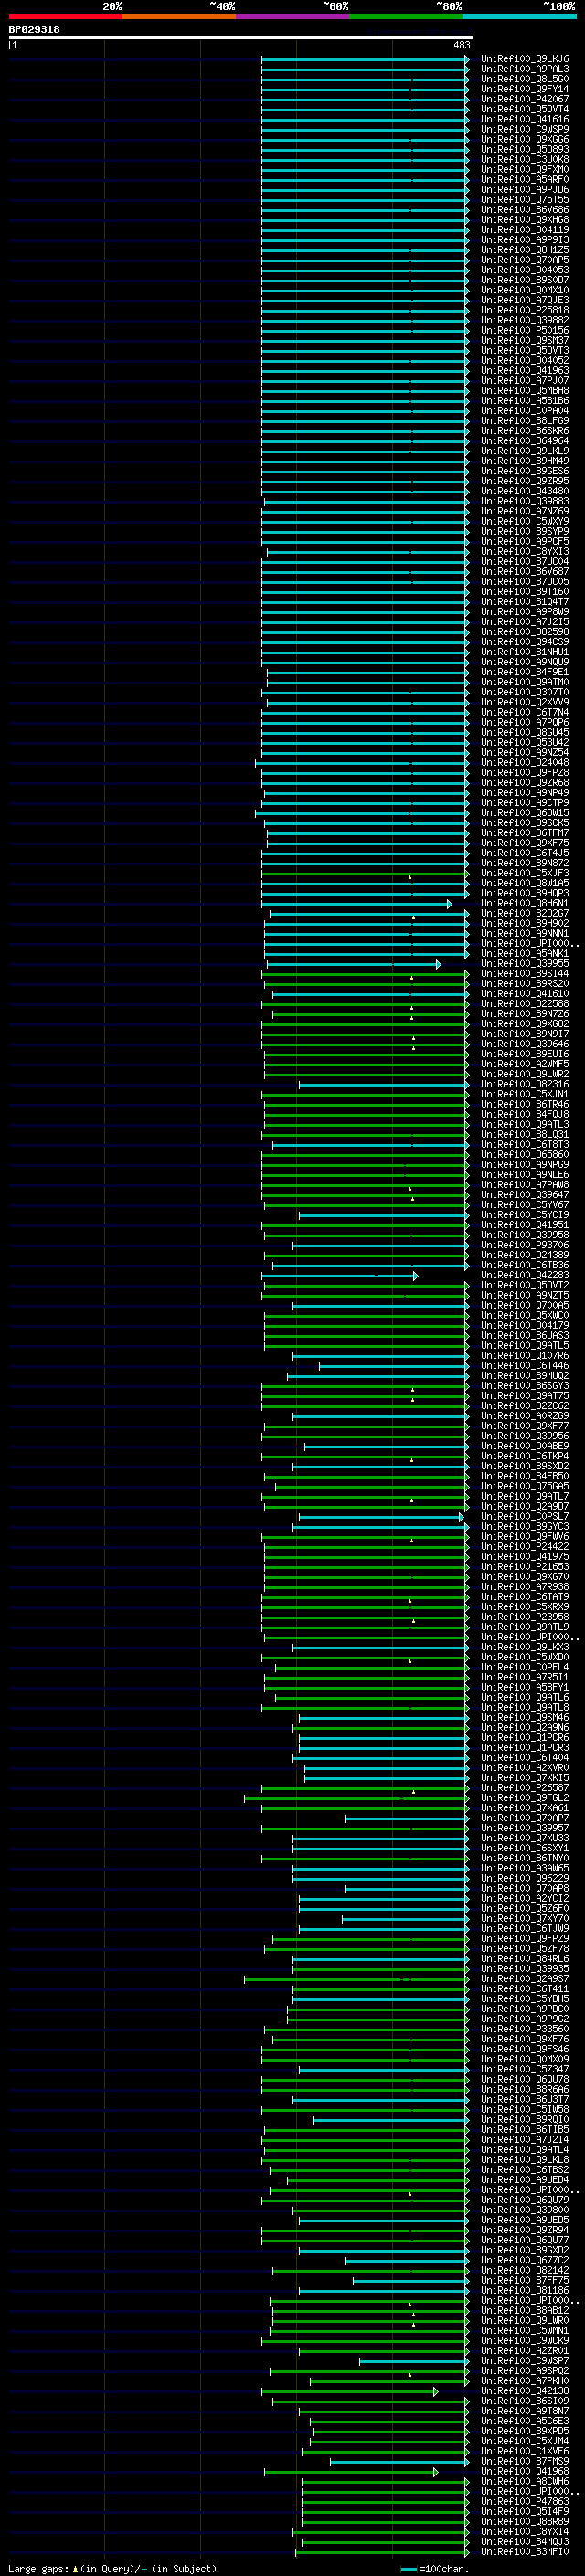Screen dimensions: 585x2576
Task: Click the orange ~40% identity legend segment
Action: pos(179,16)
